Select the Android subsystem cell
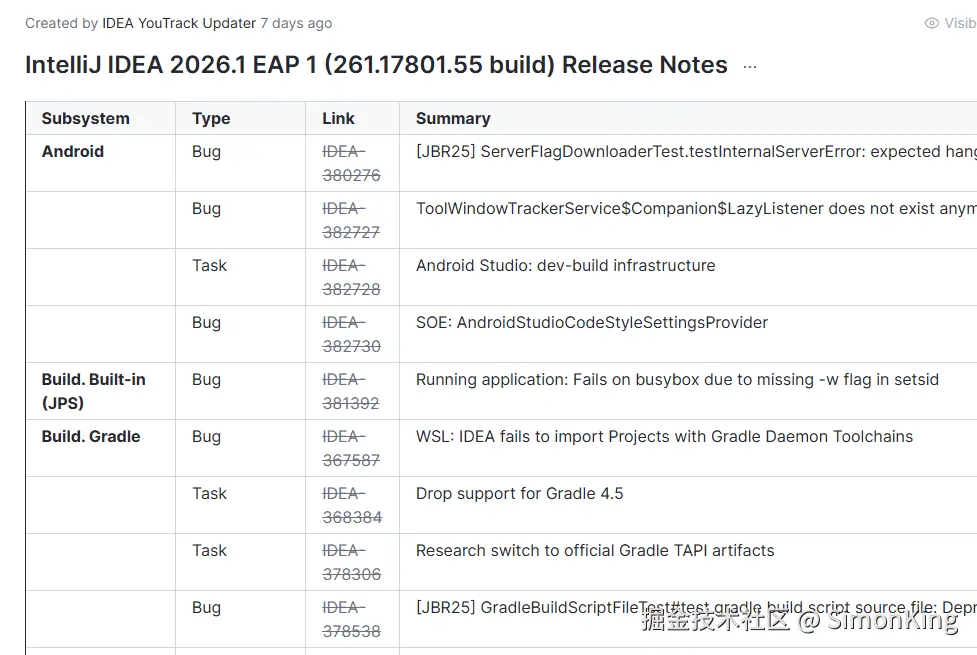The image size is (977, 655). point(73,152)
